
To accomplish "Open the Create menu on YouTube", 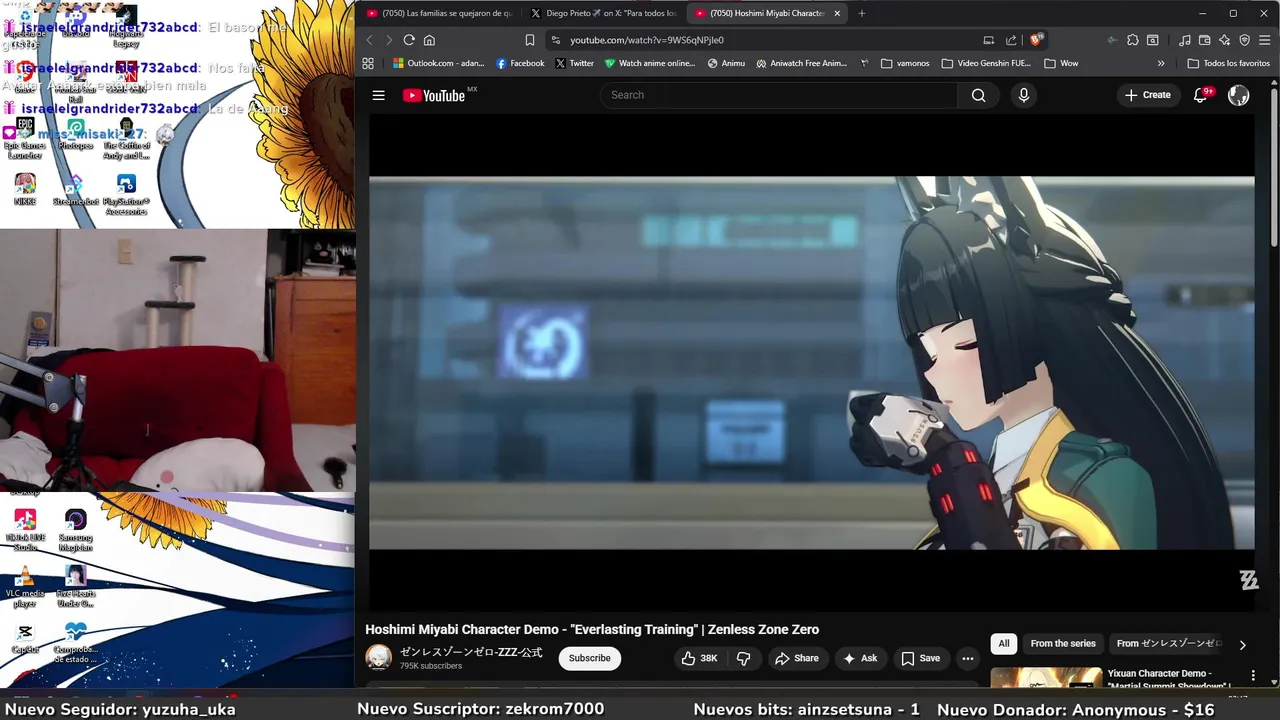I will [x=1147, y=95].
